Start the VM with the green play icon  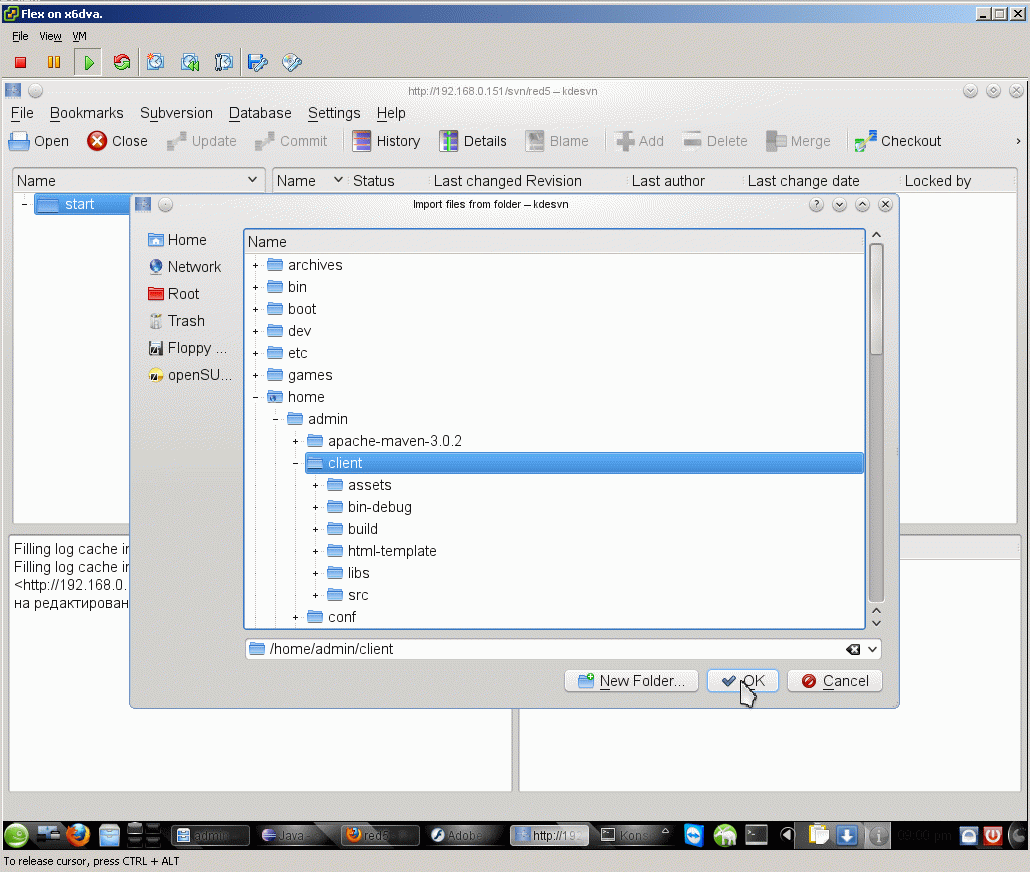pos(88,62)
